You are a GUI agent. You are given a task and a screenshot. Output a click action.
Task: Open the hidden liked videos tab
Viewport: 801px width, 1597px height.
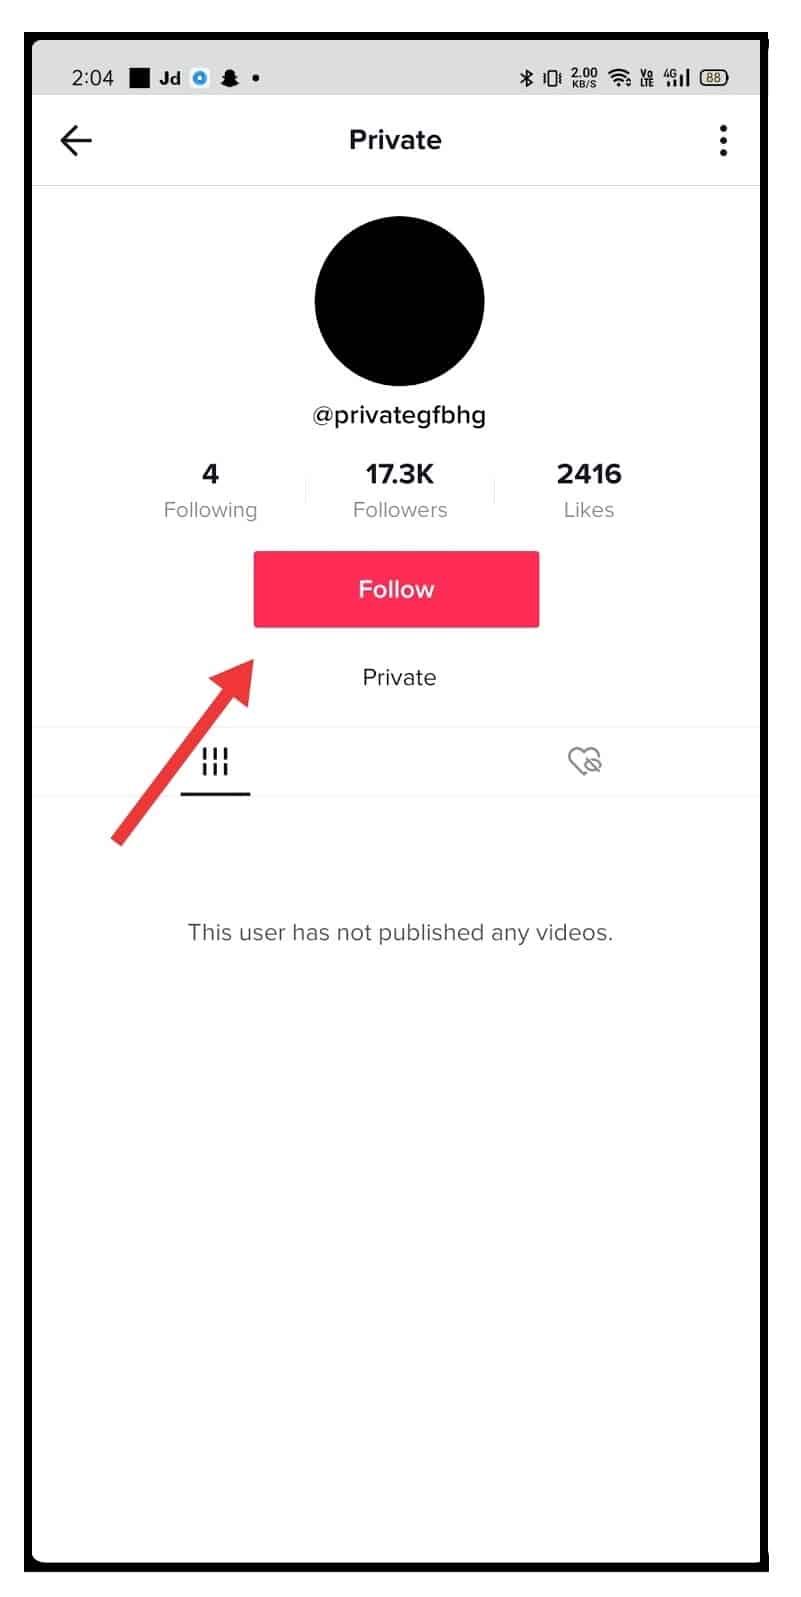pyautogui.click(x=585, y=762)
